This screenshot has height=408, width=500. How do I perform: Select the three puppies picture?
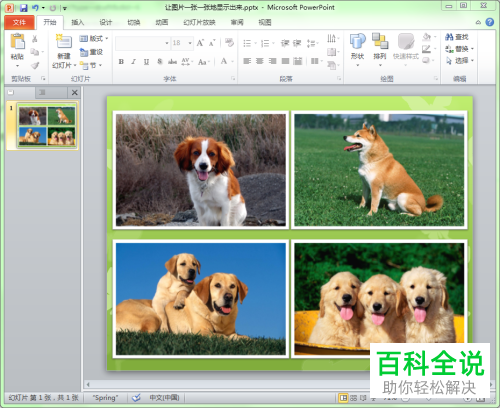click(x=379, y=299)
